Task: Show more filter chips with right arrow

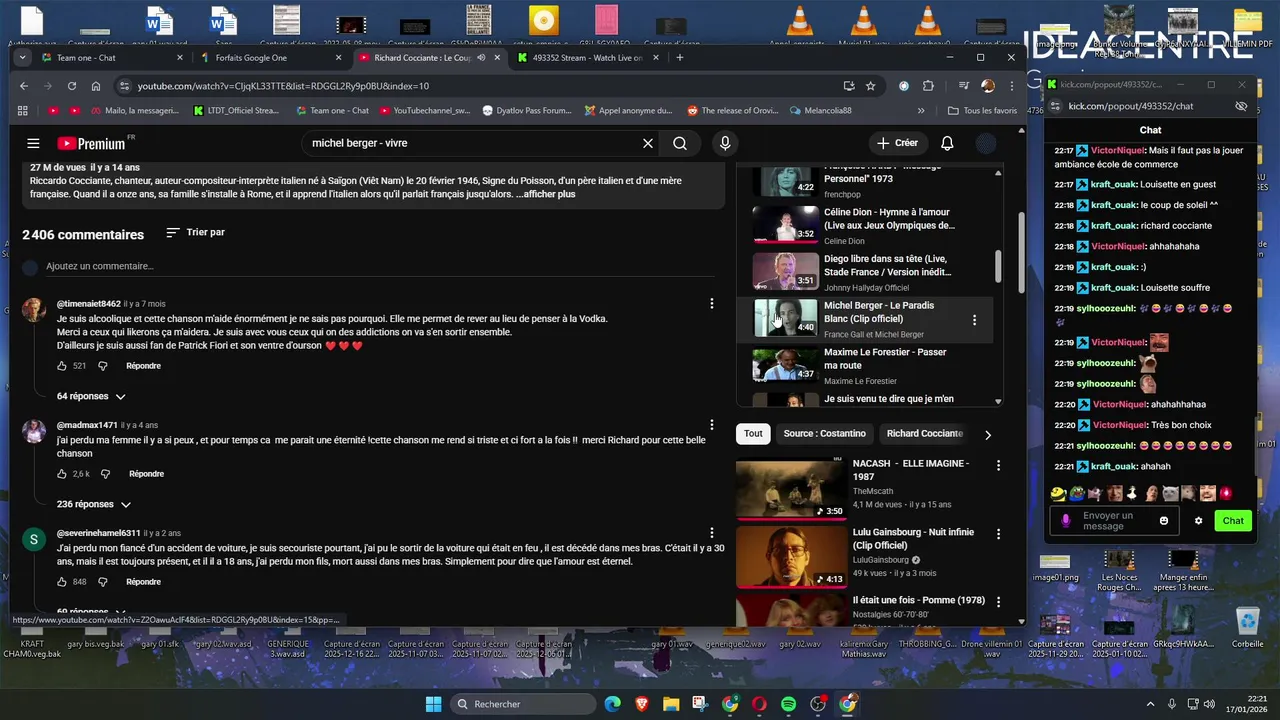Action: click(988, 435)
